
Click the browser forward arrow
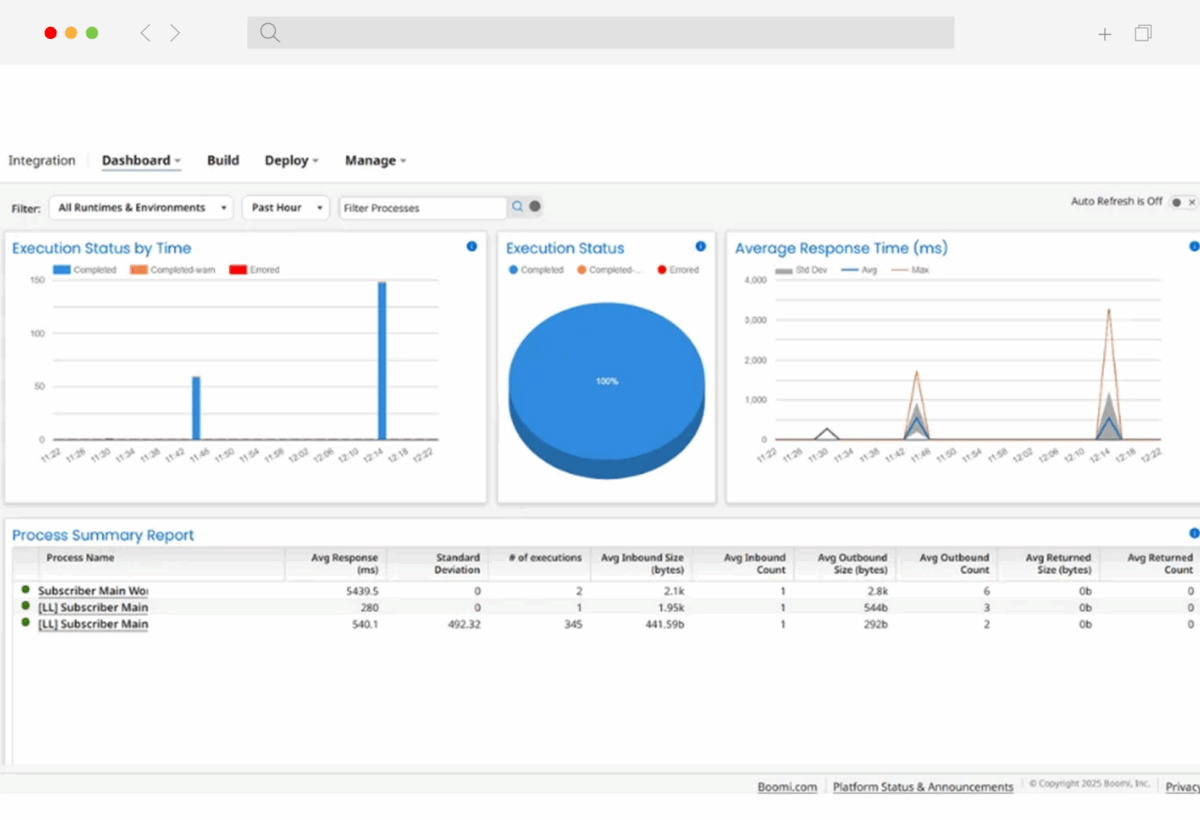click(175, 33)
